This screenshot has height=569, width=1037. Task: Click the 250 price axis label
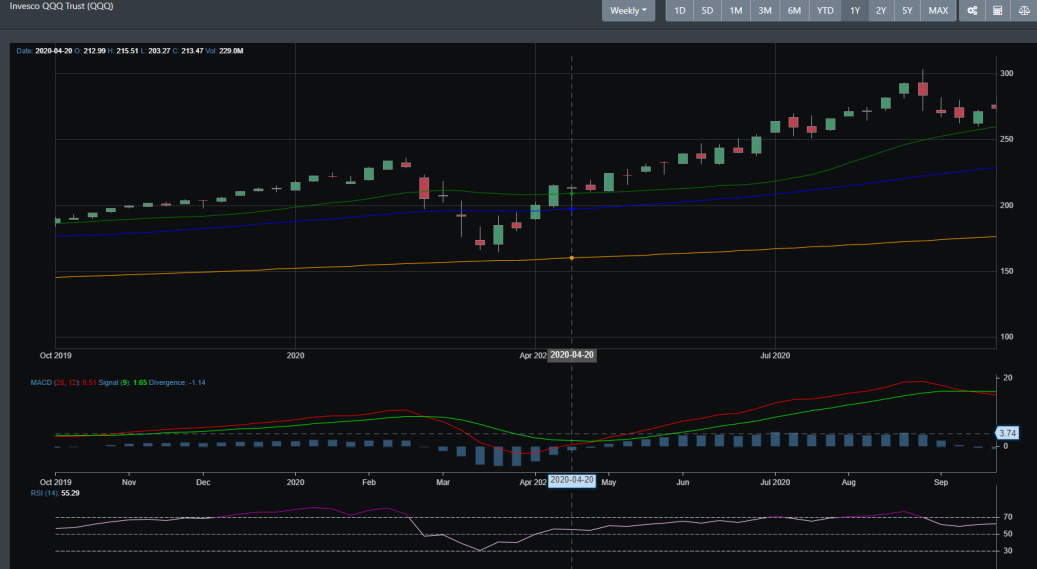1007,140
